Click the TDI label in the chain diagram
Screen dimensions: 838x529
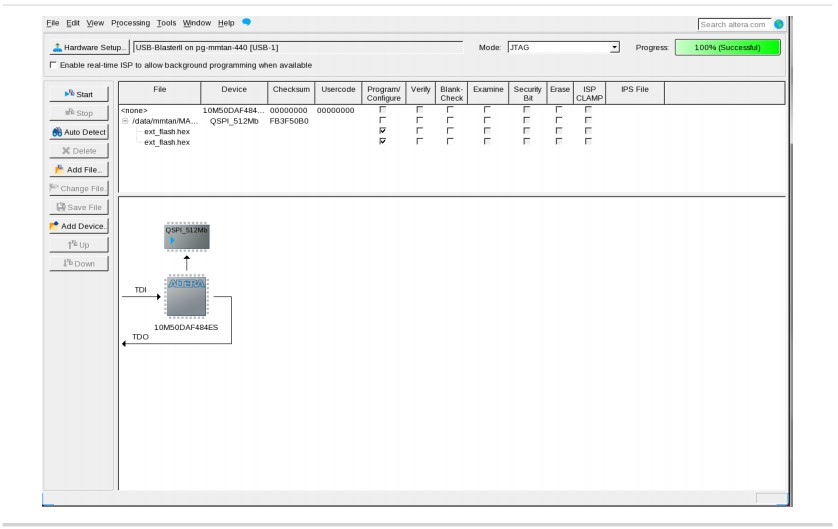coord(141,290)
